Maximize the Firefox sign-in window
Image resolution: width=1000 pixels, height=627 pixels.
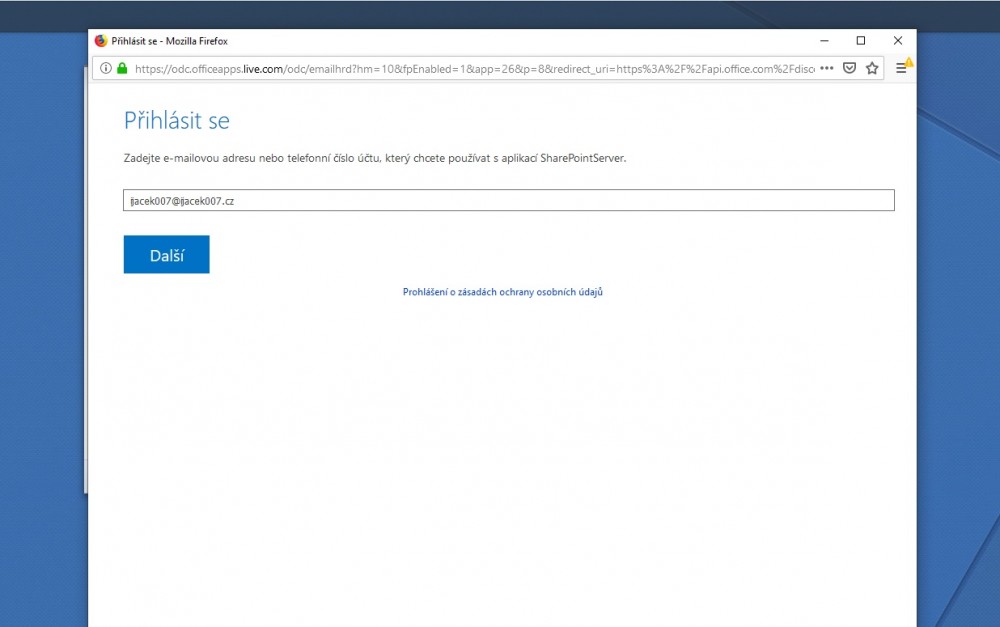(860, 41)
